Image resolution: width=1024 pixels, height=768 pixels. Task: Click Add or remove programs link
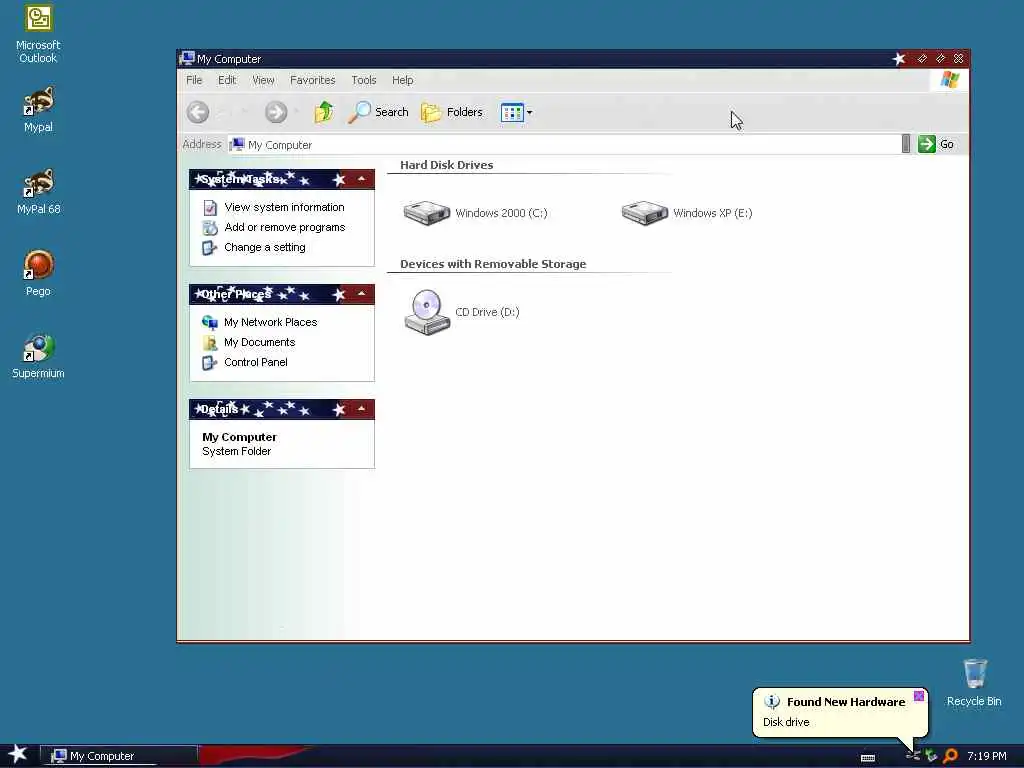click(285, 227)
